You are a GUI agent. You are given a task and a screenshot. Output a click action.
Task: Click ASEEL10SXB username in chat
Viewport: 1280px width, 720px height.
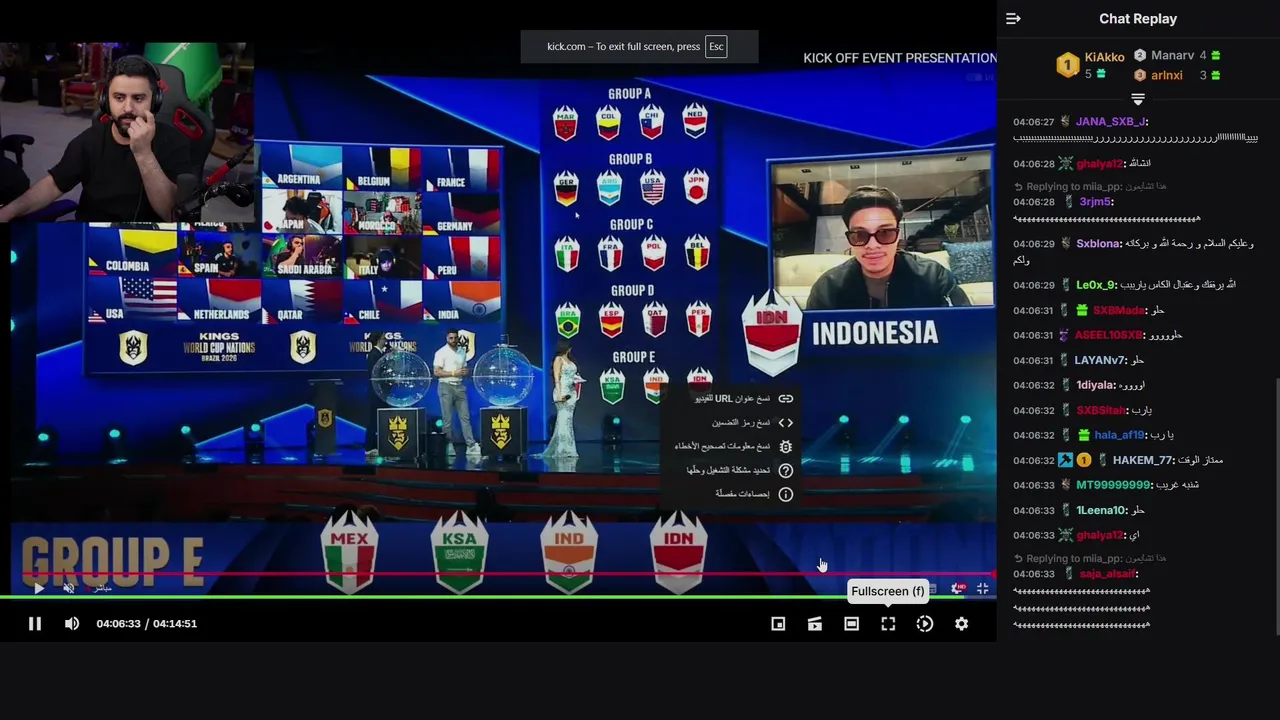point(1109,336)
